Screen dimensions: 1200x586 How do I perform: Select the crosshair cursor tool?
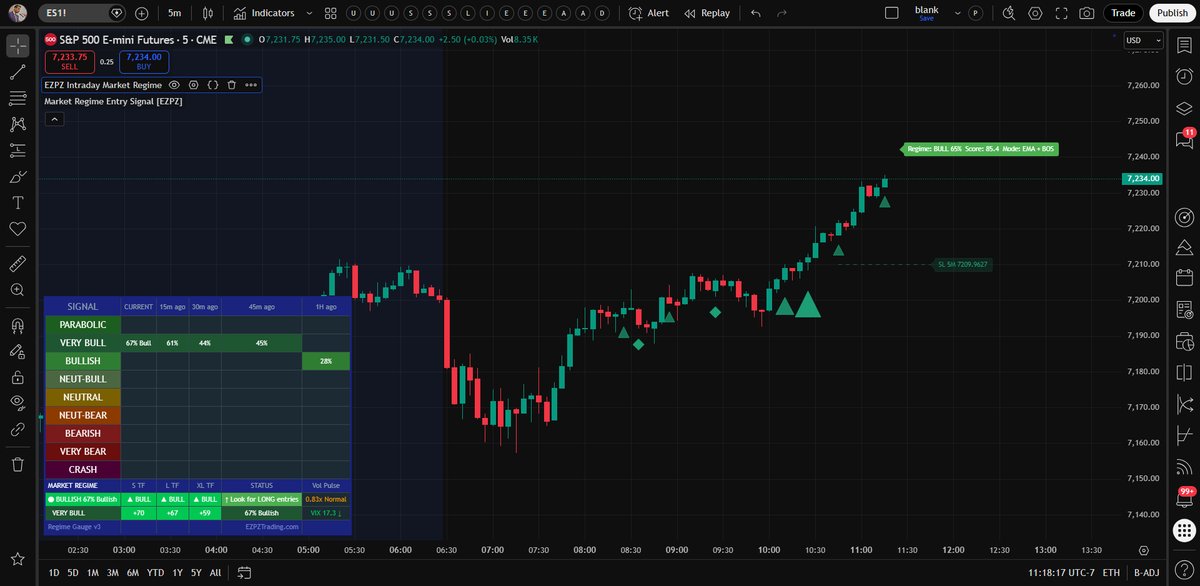coord(17,46)
